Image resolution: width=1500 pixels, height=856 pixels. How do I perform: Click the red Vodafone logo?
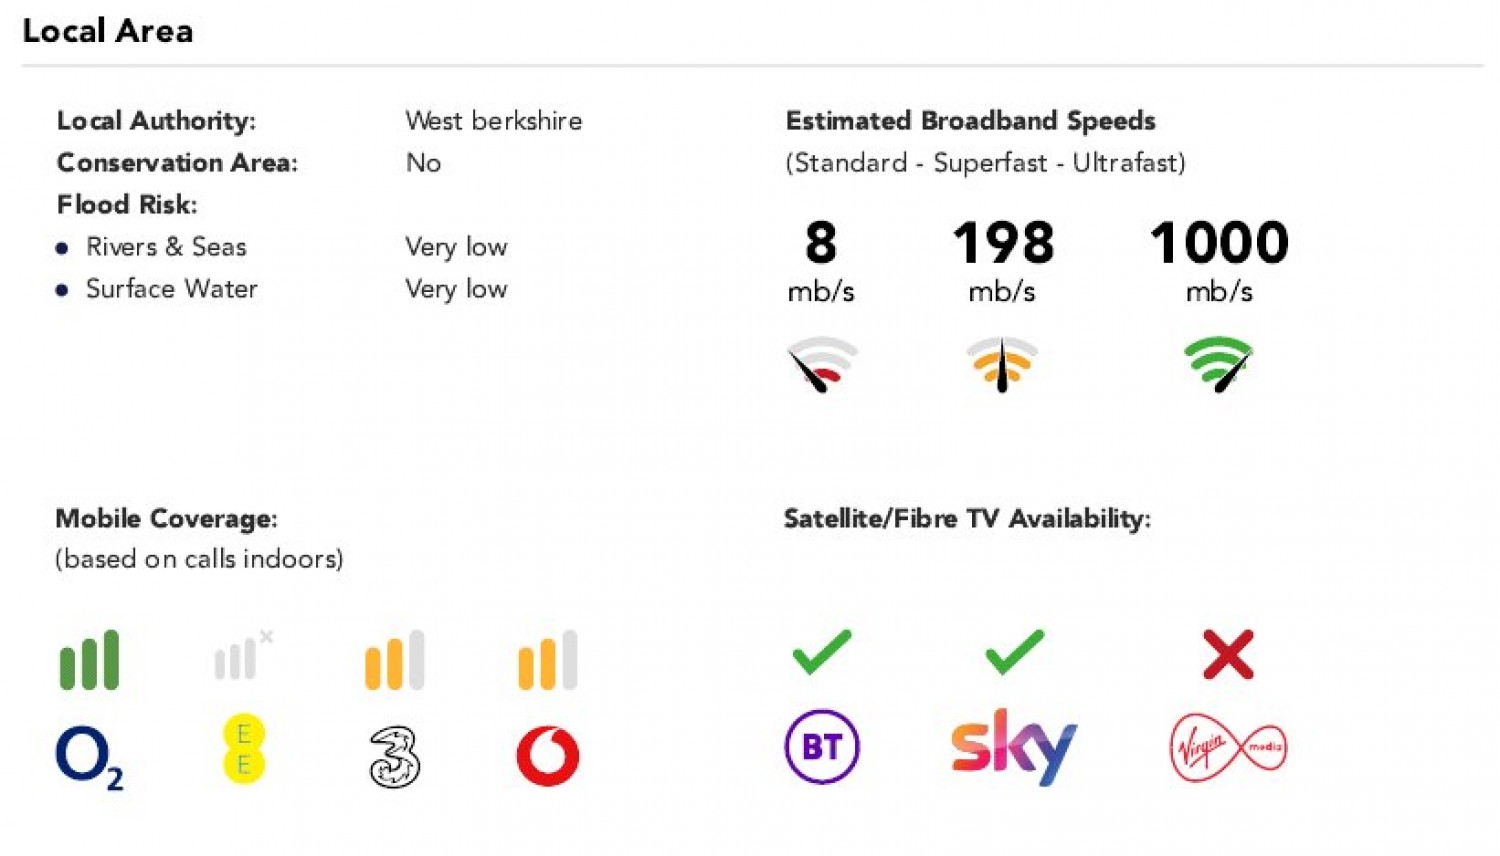(x=548, y=756)
